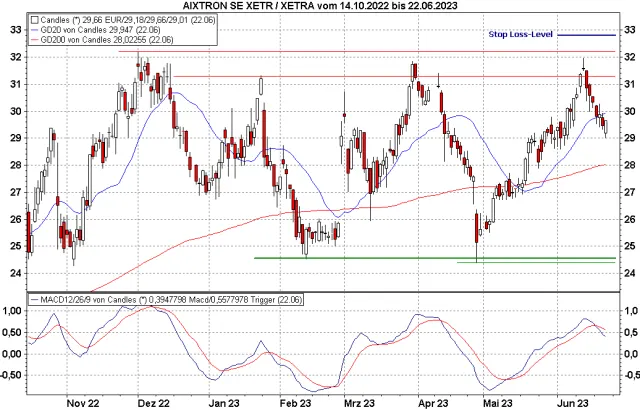Select the GD200 von Candles legend entry

(x=102, y=40)
